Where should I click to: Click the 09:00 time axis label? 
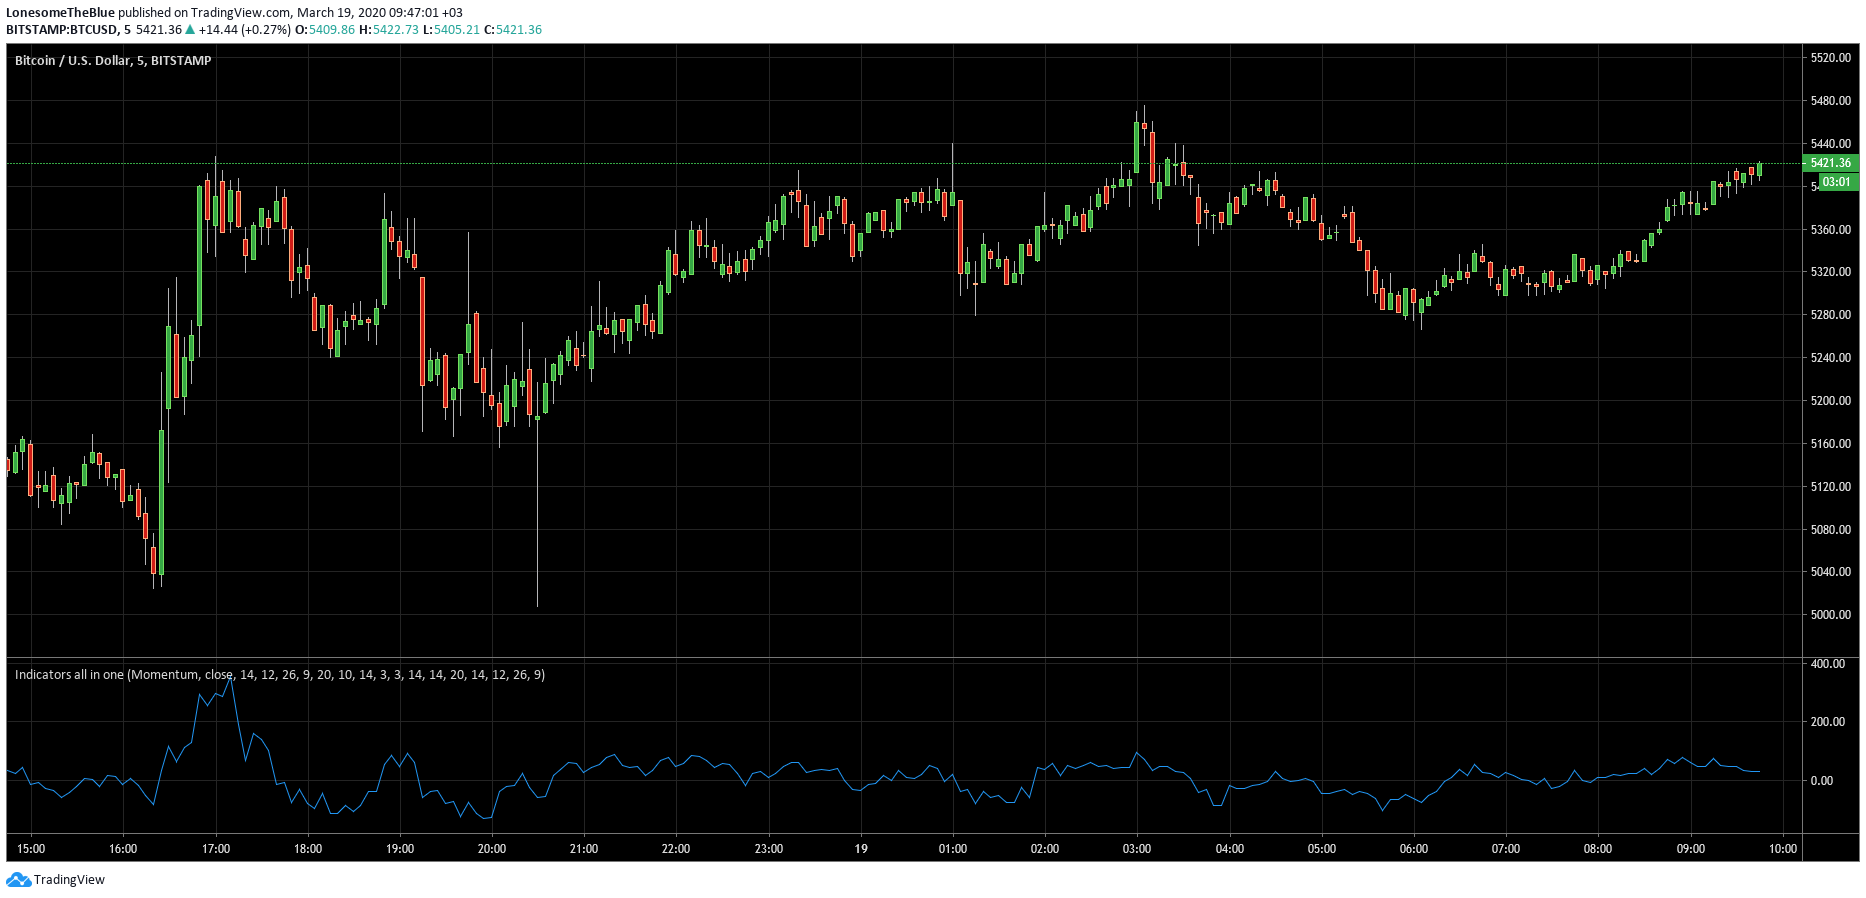click(x=1691, y=849)
